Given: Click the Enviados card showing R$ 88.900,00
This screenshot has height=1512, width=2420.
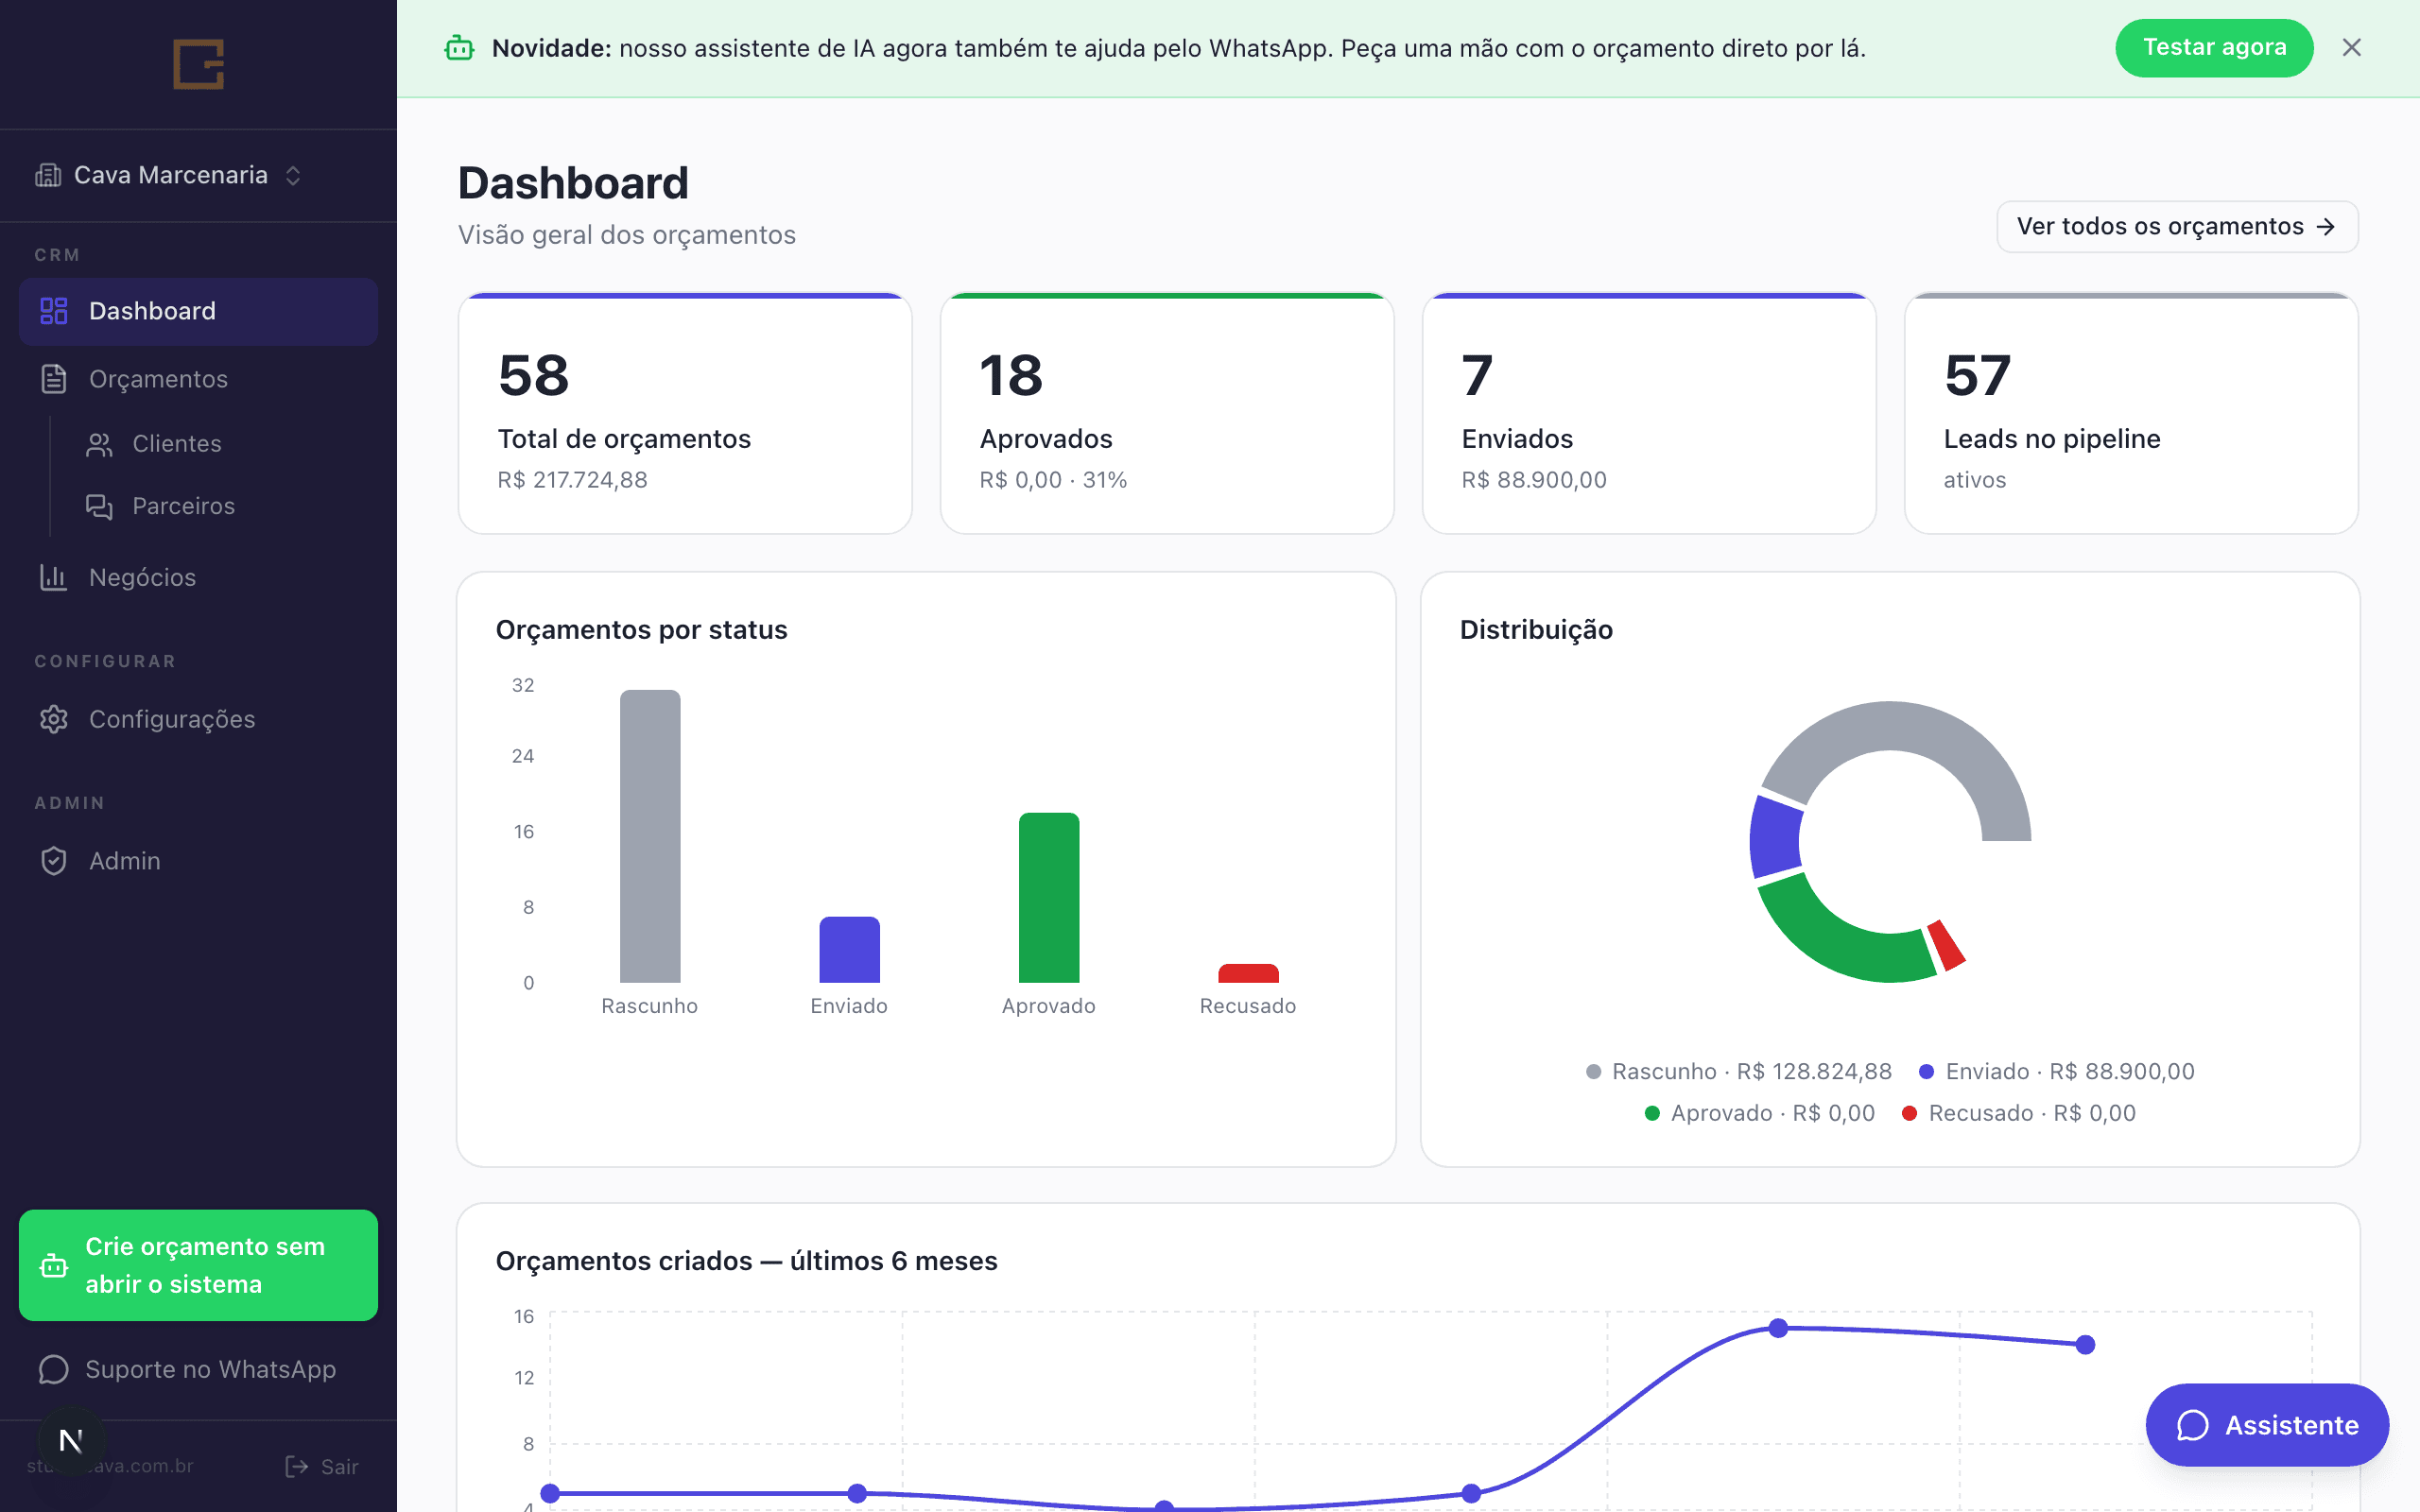Looking at the screenshot, I should click(1649, 413).
